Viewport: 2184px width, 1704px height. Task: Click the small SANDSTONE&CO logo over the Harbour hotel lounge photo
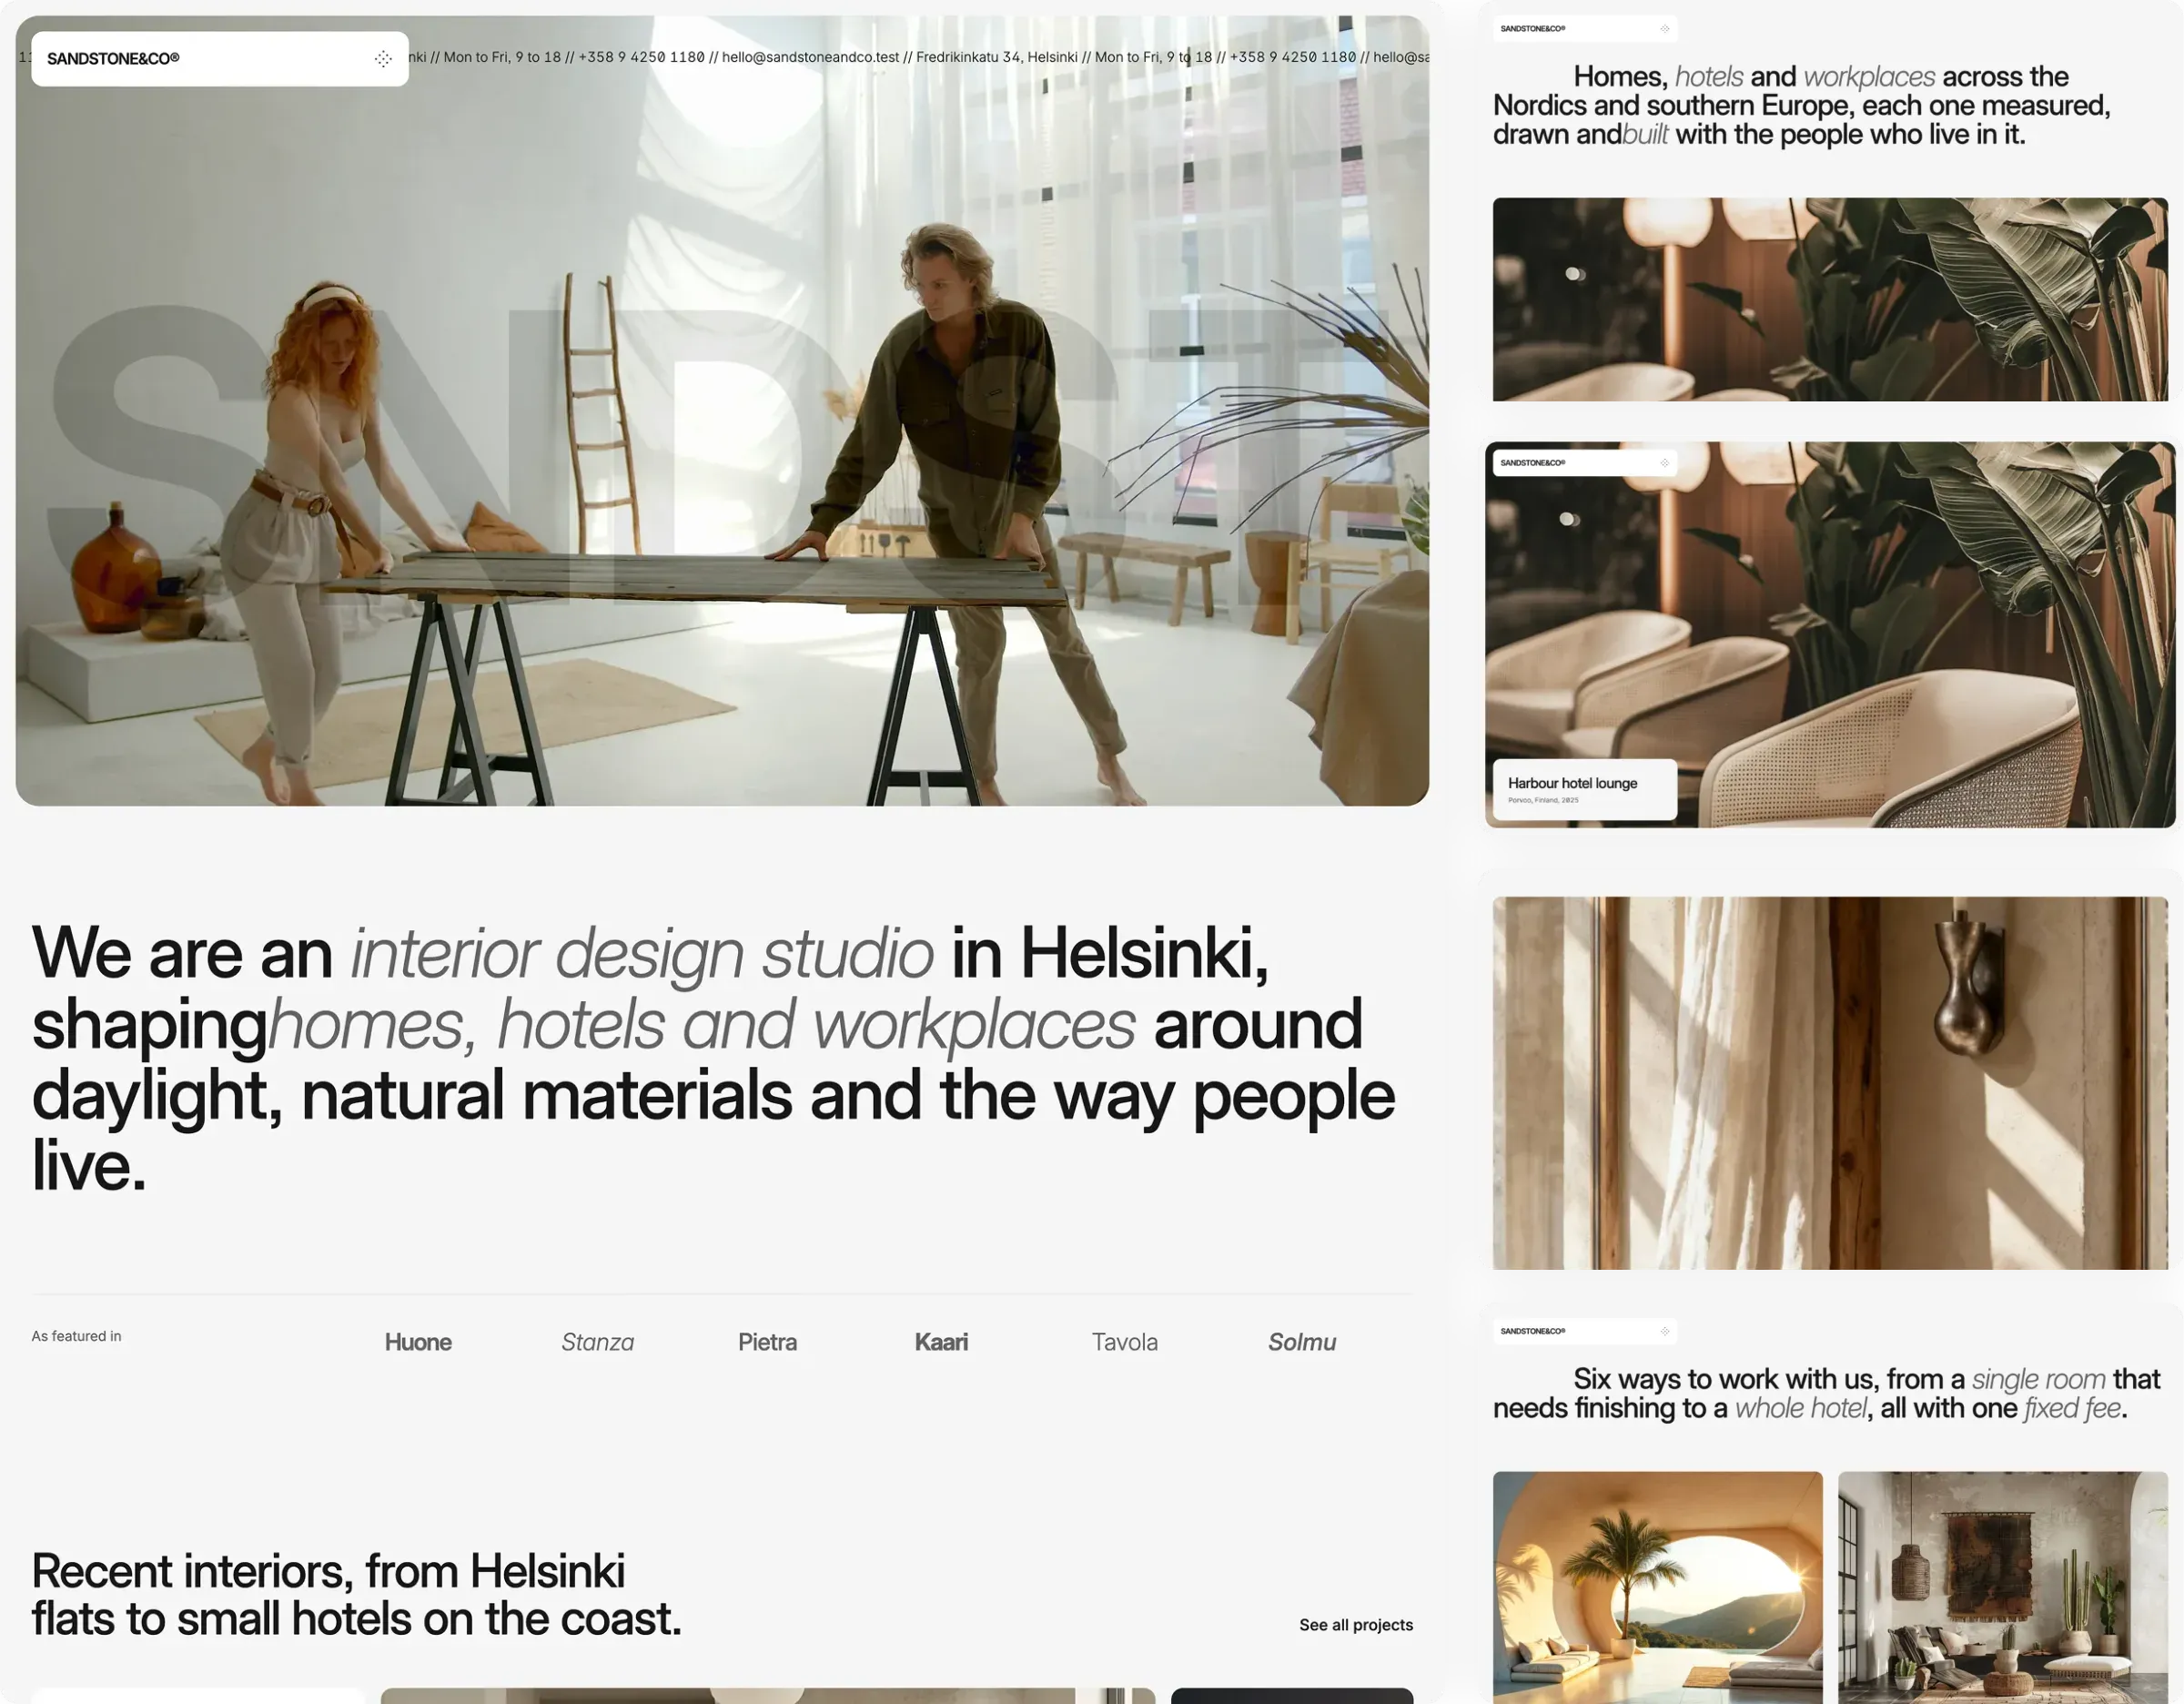tap(1533, 463)
